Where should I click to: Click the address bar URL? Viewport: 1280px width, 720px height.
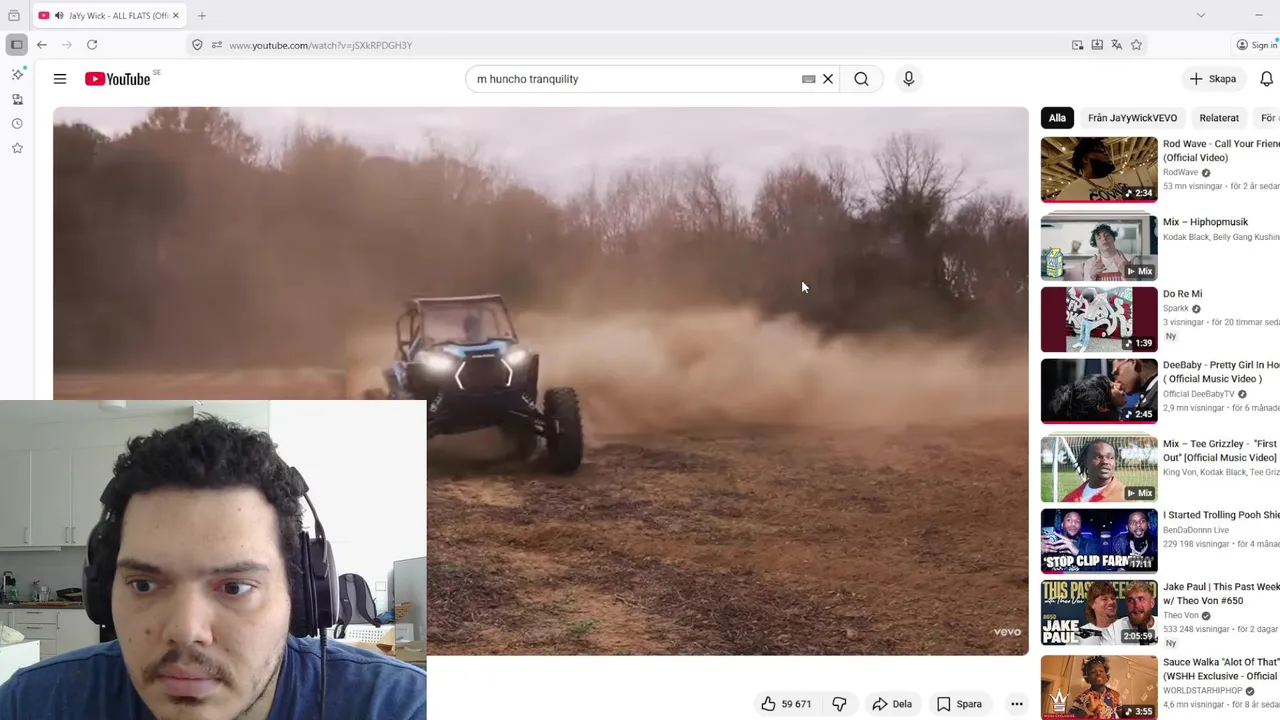(x=320, y=45)
